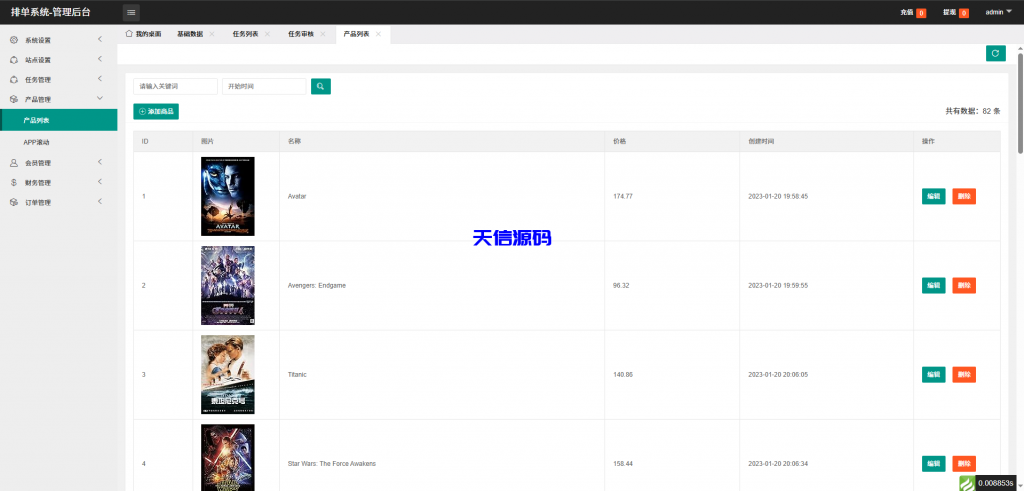Open the admin user dropdown

pos(997,12)
